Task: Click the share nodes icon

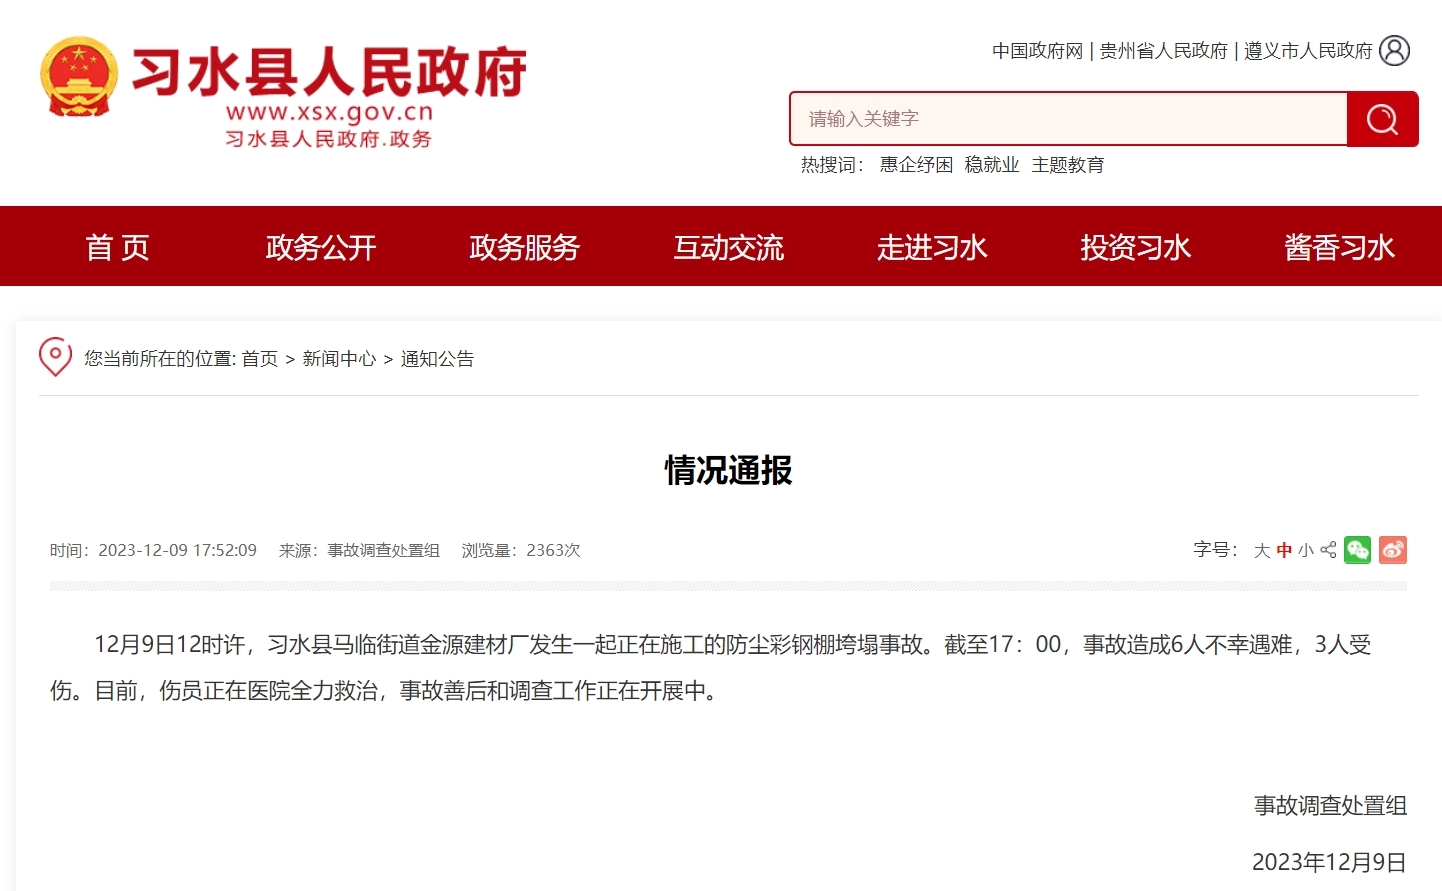Action: (x=1328, y=550)
